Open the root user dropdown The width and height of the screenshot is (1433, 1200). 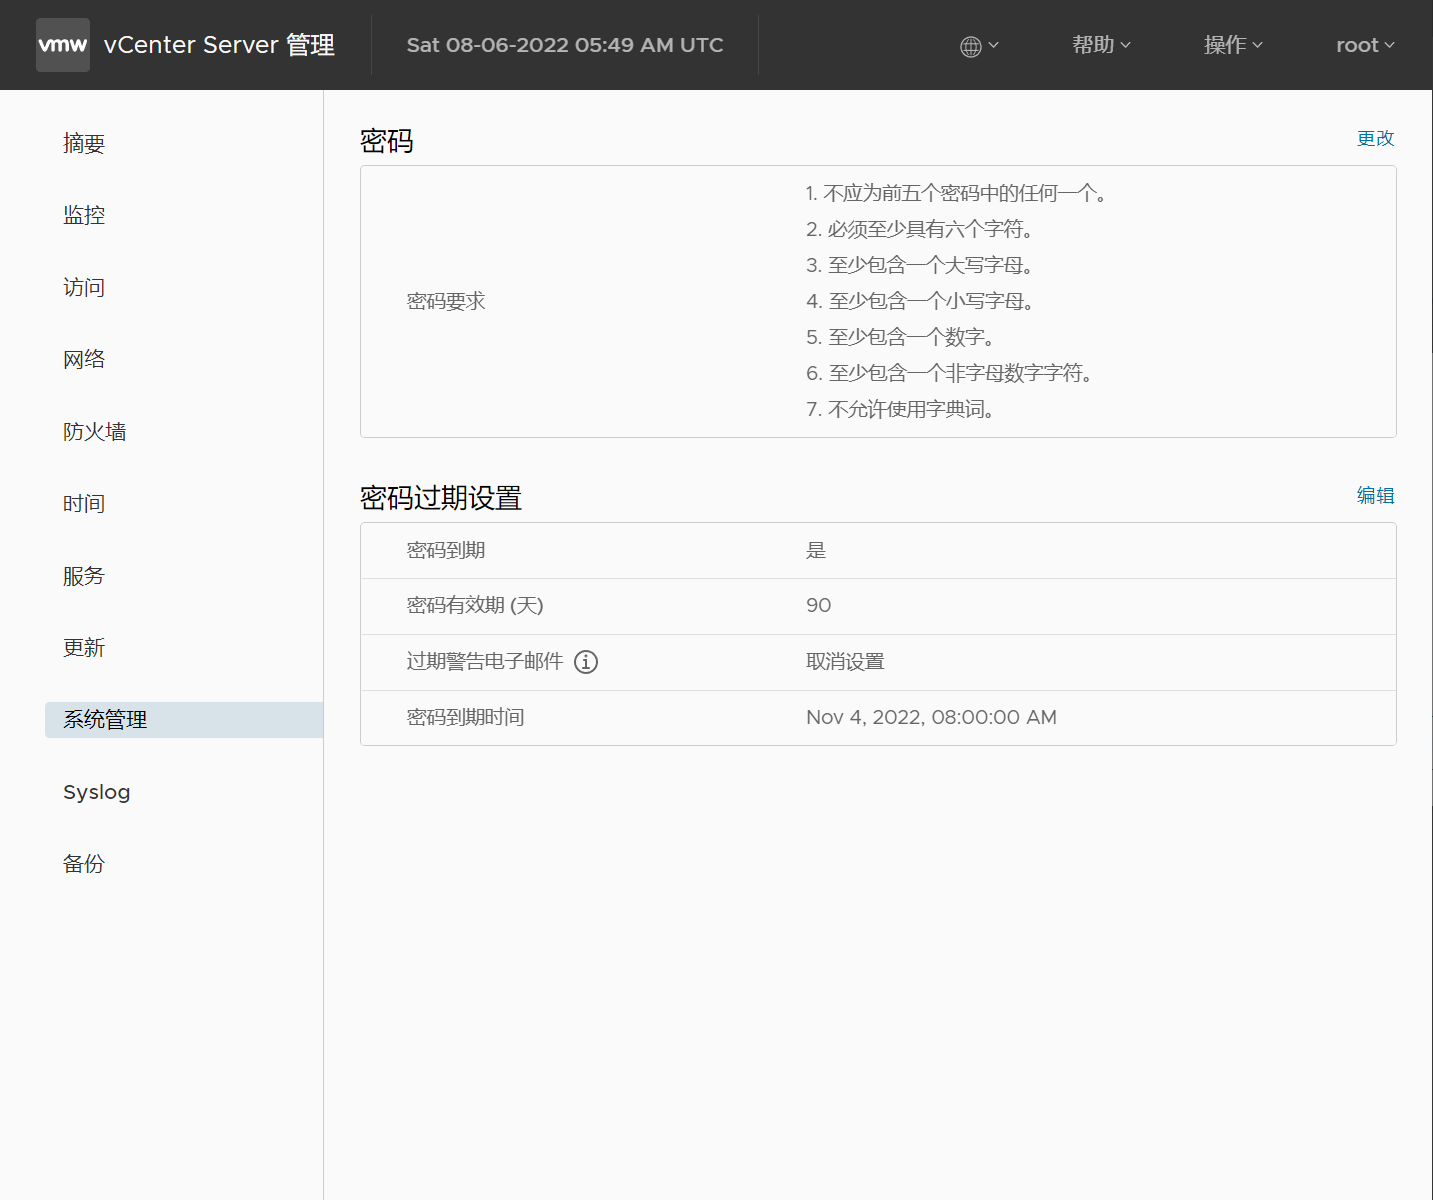(x=1365, y=45)
